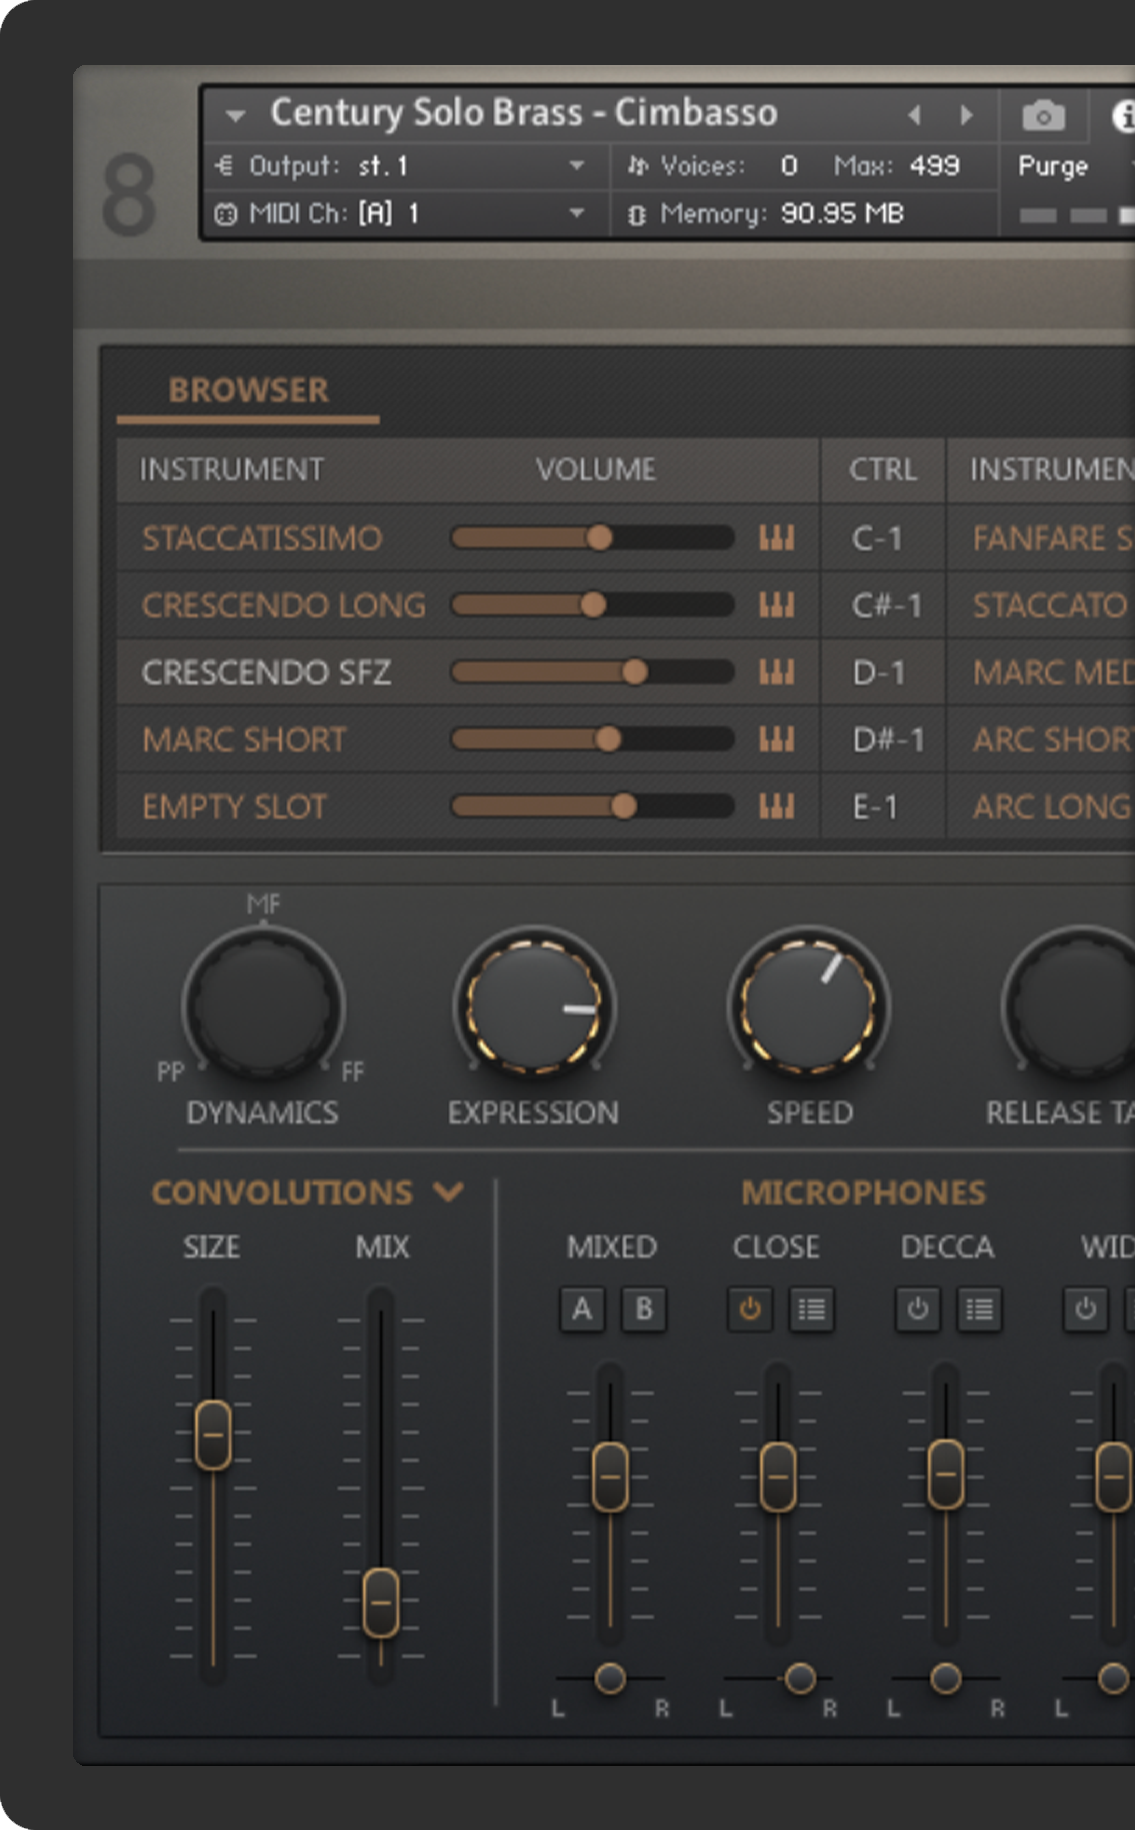
Task: Adjust the CRESCENDO LONG volume slider
Action: (593, 605)
